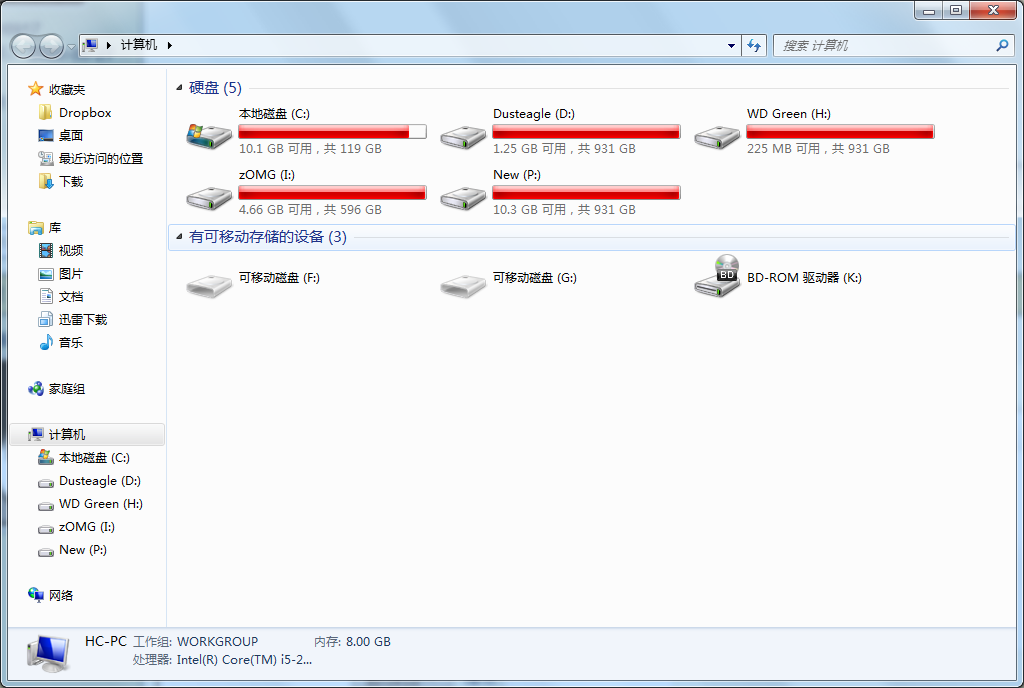
Task: Select the Dusteagle (D:) hard drive icon
Action: point(463,136)
